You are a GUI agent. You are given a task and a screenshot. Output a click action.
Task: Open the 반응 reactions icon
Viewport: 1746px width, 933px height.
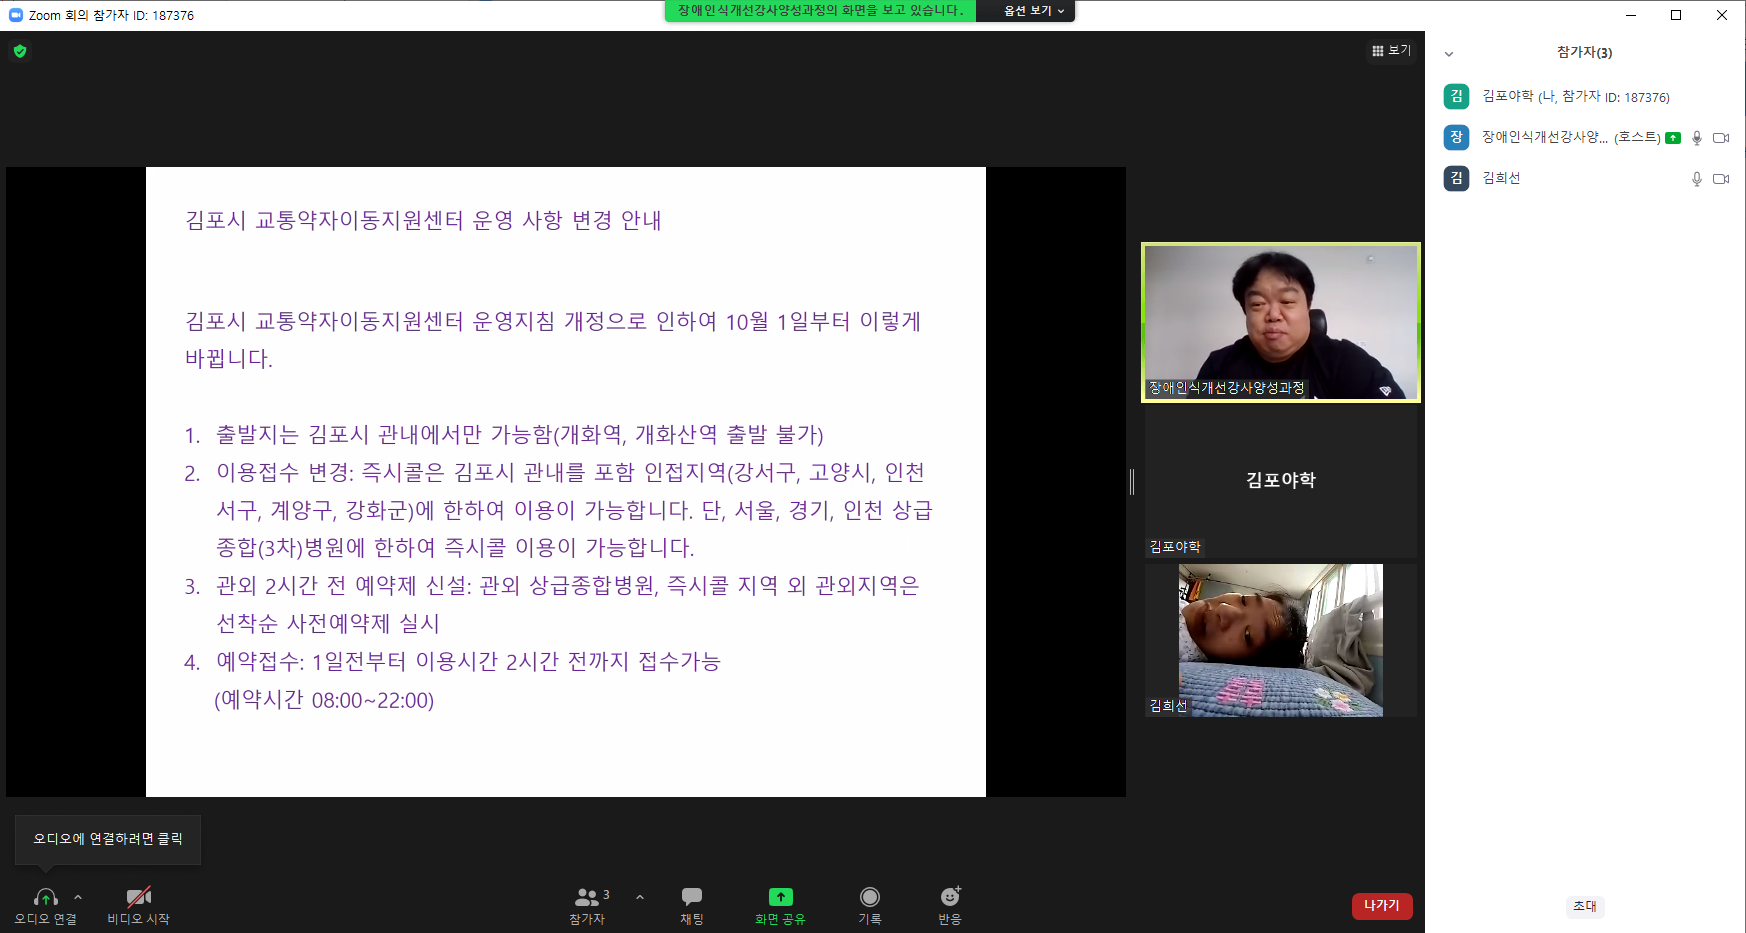click(x=950, y=897)
